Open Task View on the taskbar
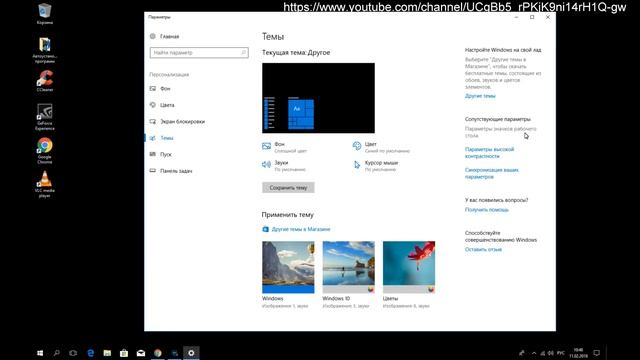The image size is (640, 360). tap(73, 353)
